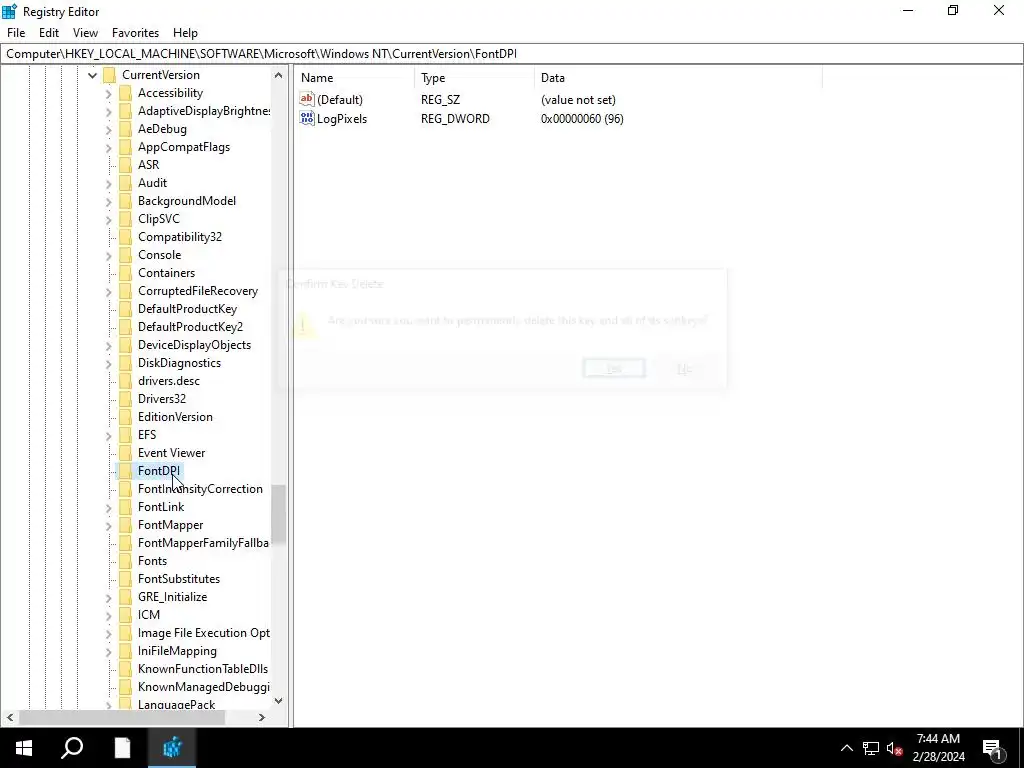This screenshot has width=1024, height=768.
Task: Sort values by the Name column
Action: 355,78
